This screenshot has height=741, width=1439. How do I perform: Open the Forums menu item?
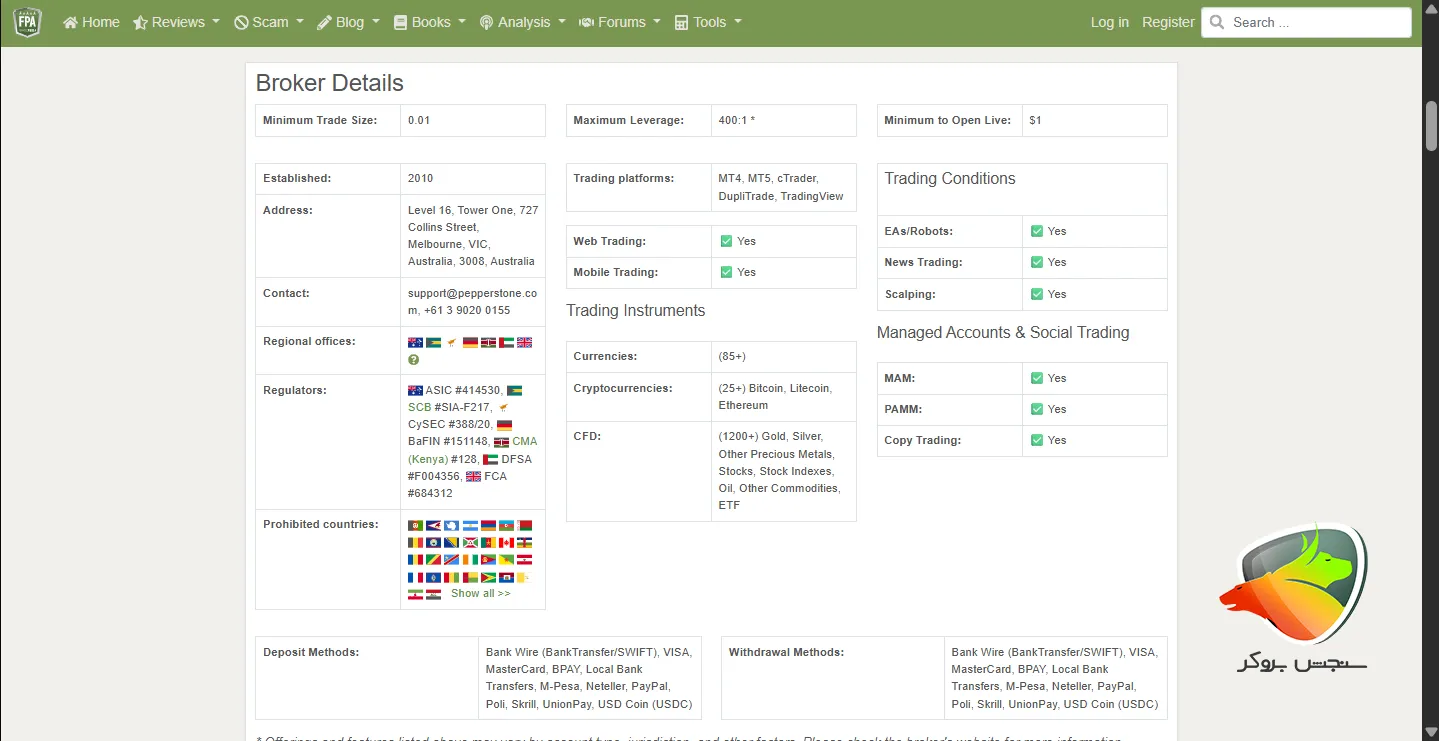[620, 22]
